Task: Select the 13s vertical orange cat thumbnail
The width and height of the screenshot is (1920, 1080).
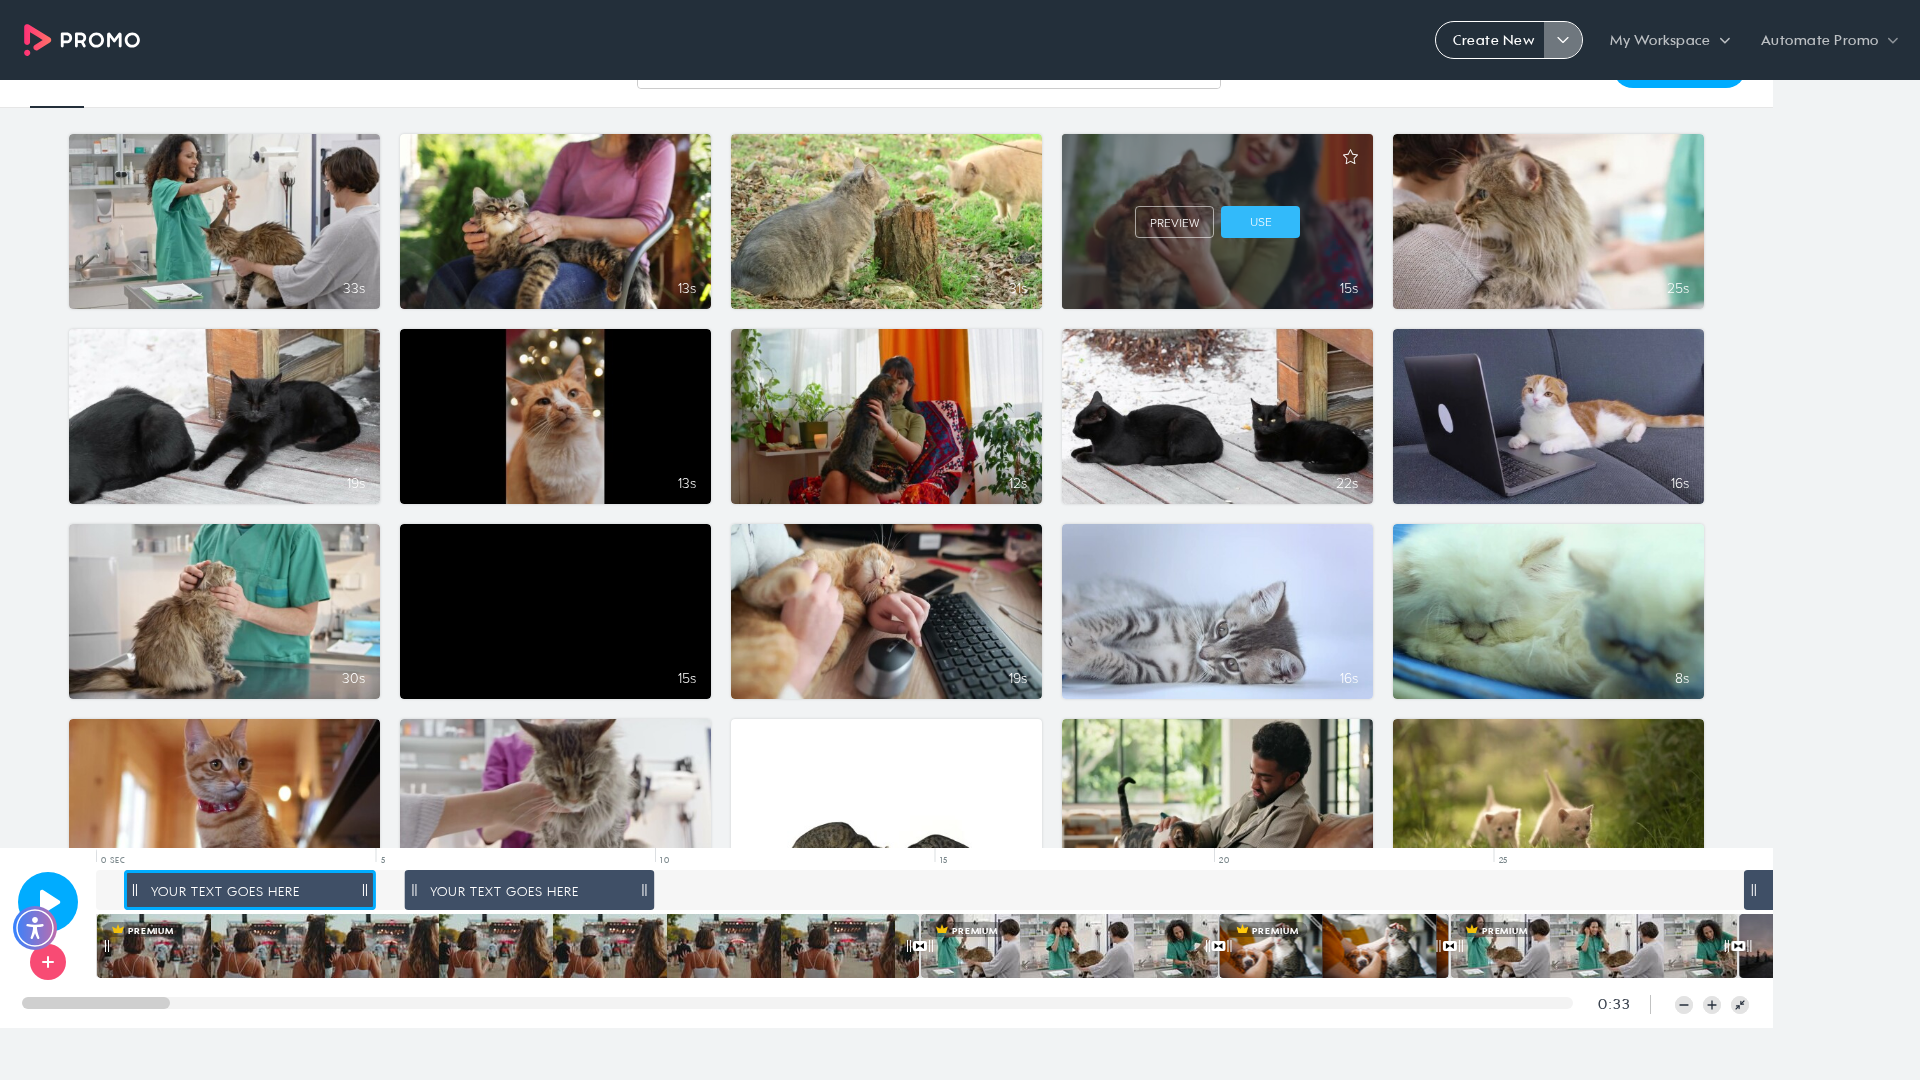Action: (x=555, y=416)
